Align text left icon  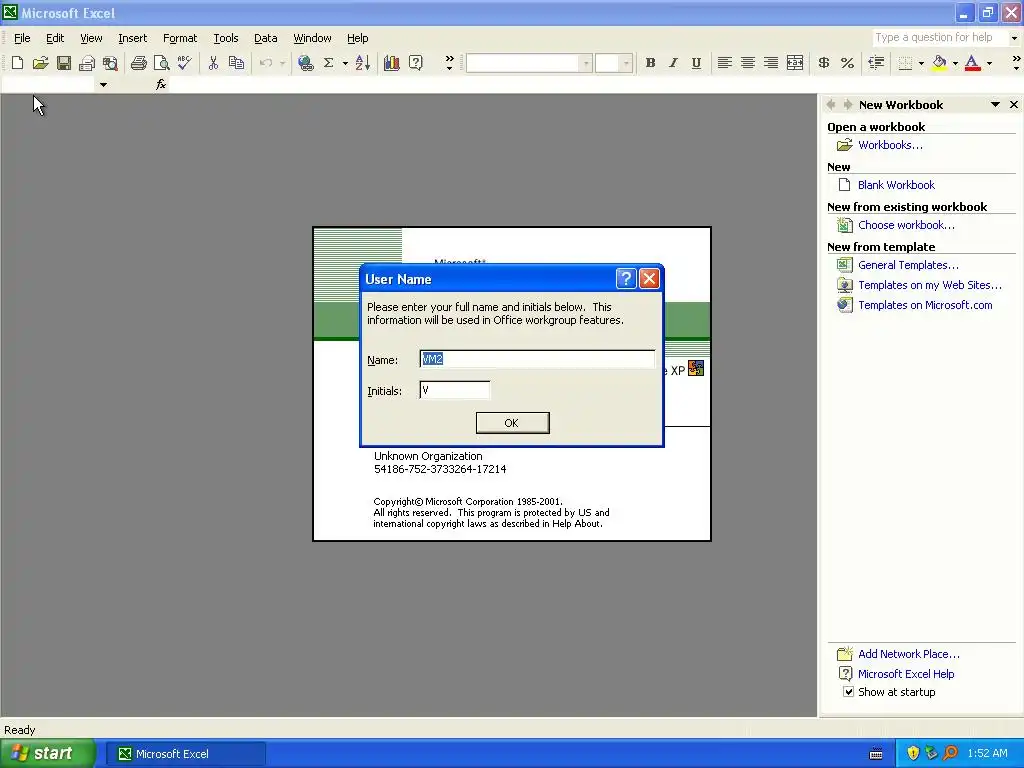click(724, 63)
